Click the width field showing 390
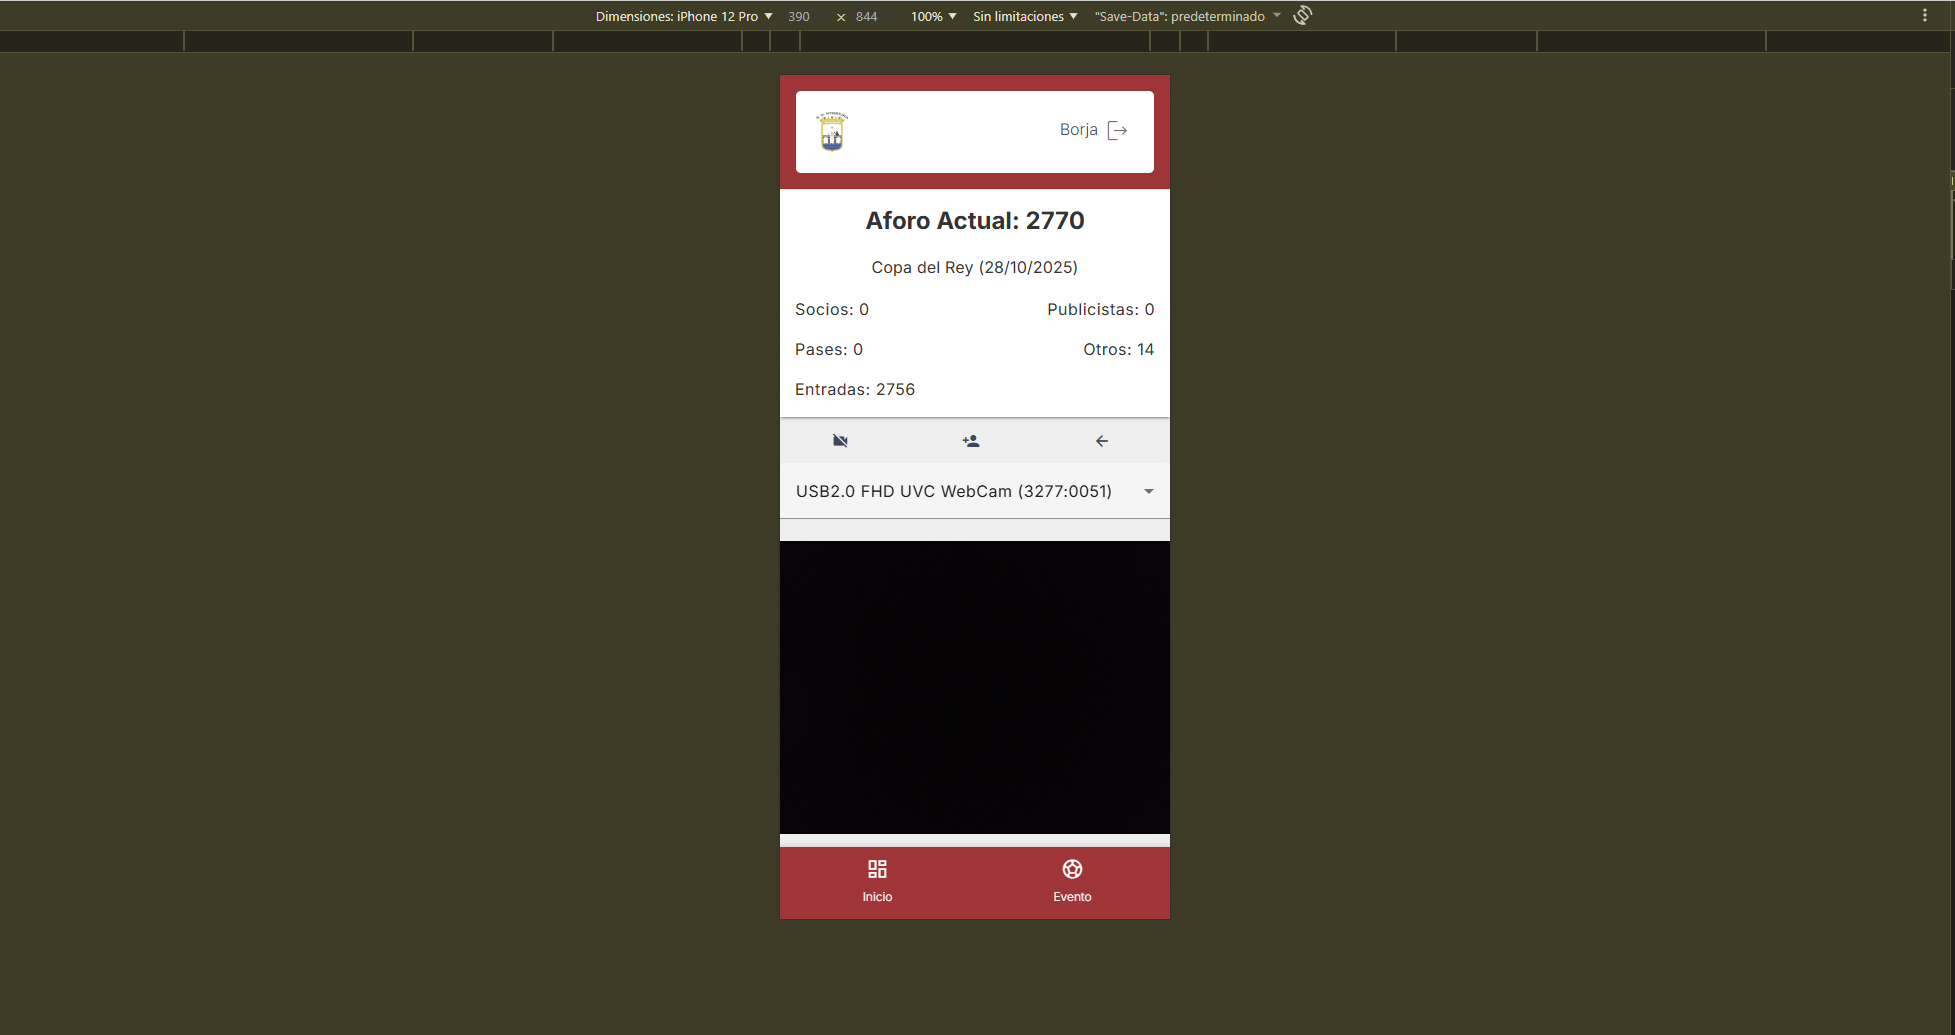 799,16
